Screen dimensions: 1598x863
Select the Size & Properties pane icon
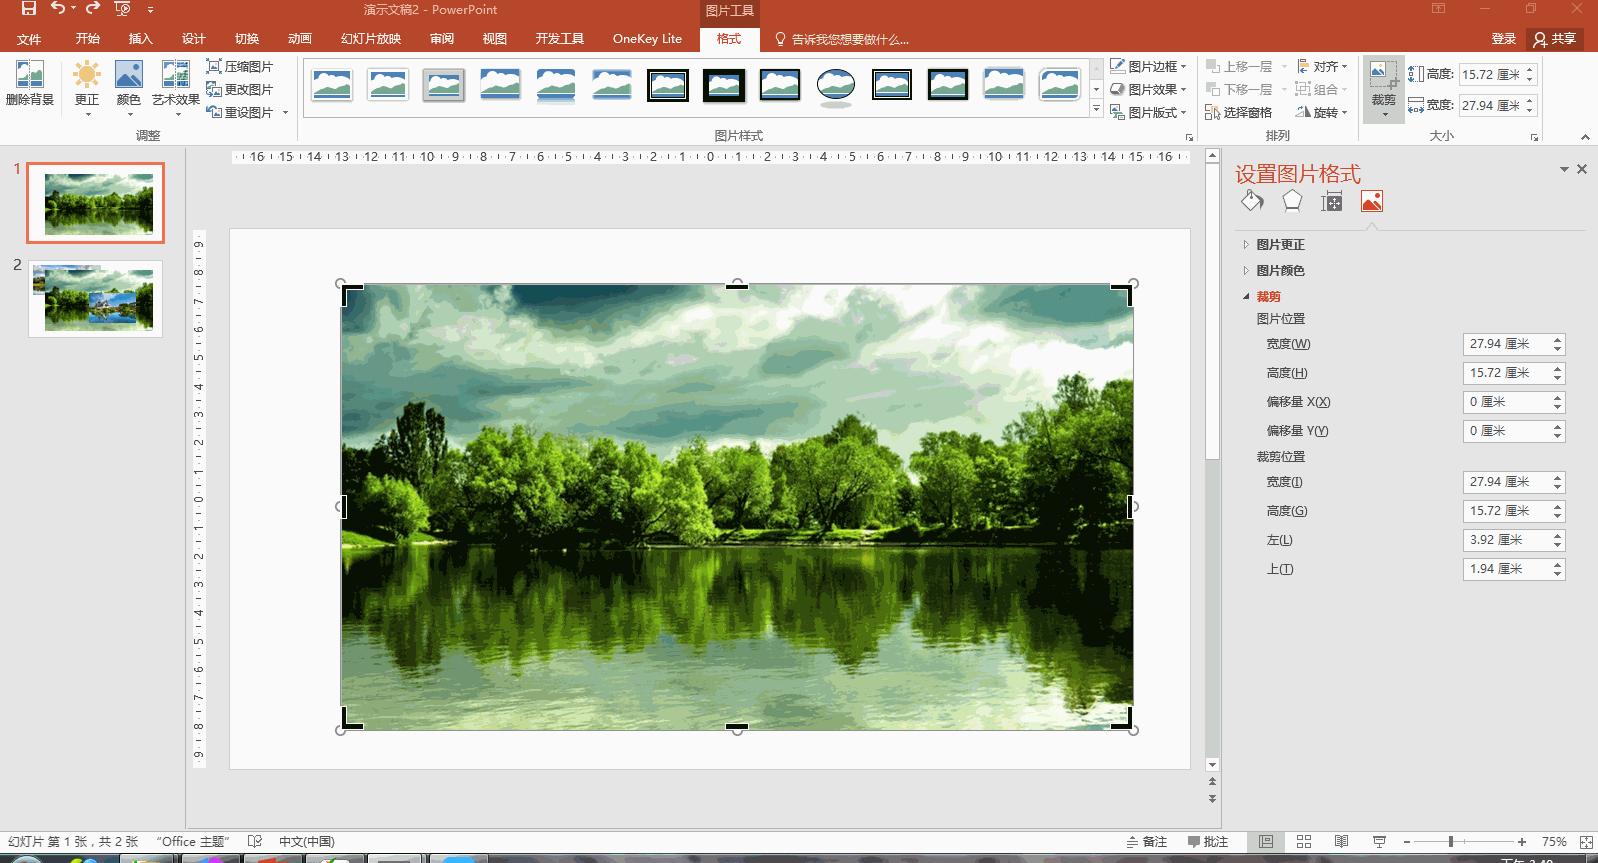[x=1331, y=202]
